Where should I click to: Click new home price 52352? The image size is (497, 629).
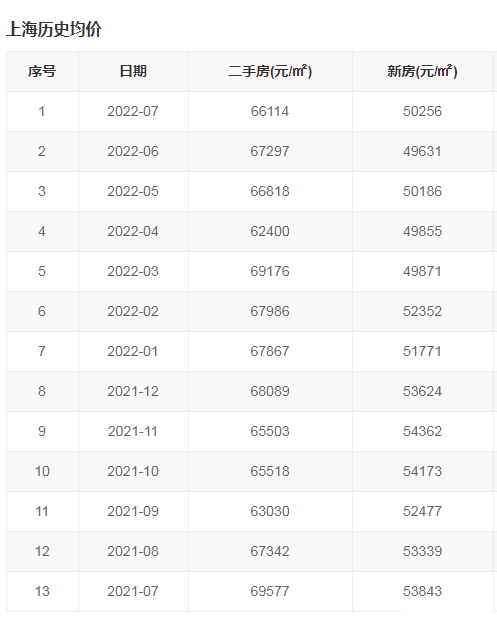422,311
